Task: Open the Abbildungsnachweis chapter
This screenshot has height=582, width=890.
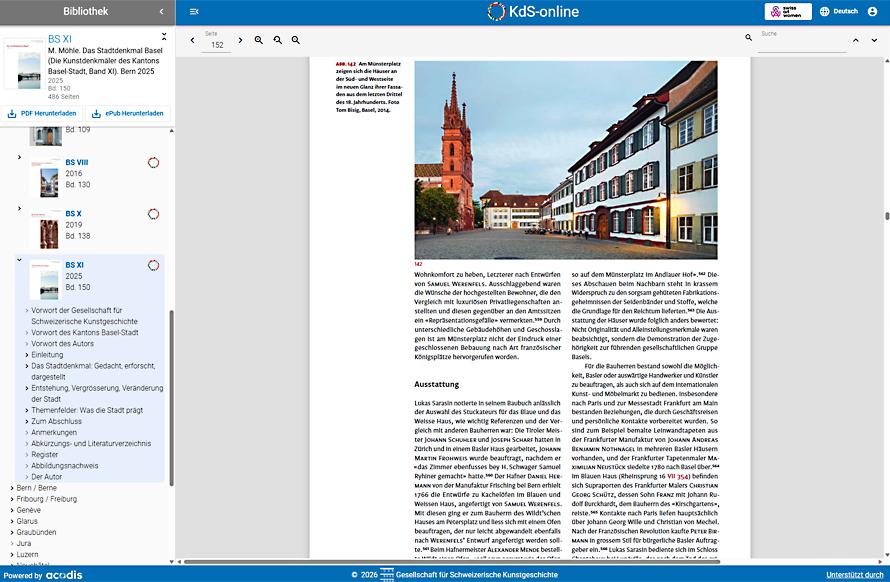Action: (65, 466)
